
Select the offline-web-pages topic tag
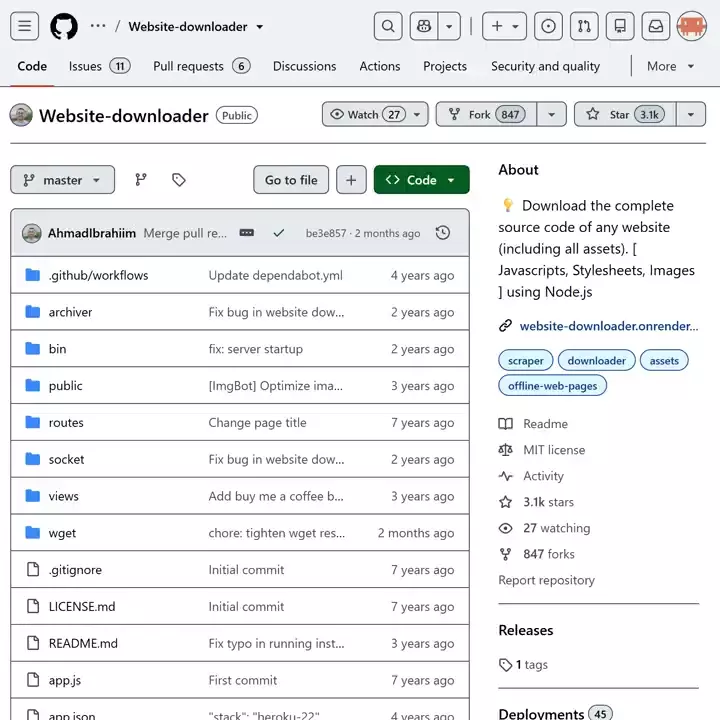(x=552, y=386)
